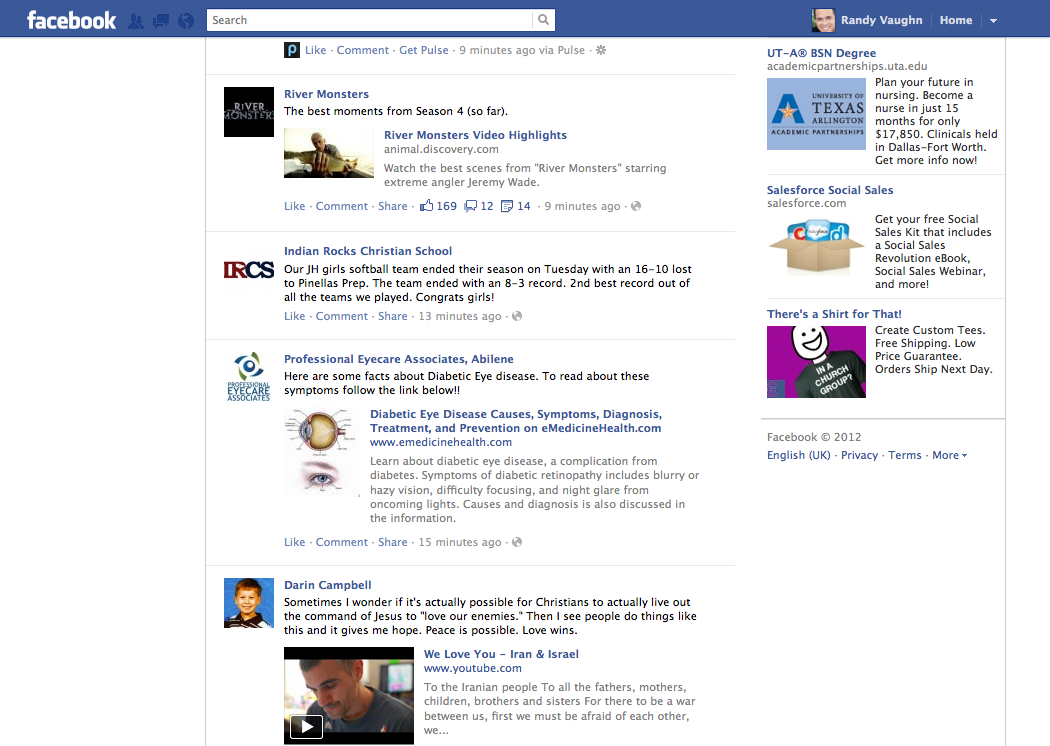
Task: Open Professional Eyecare Associates logo
Action: tap(248, 377)
